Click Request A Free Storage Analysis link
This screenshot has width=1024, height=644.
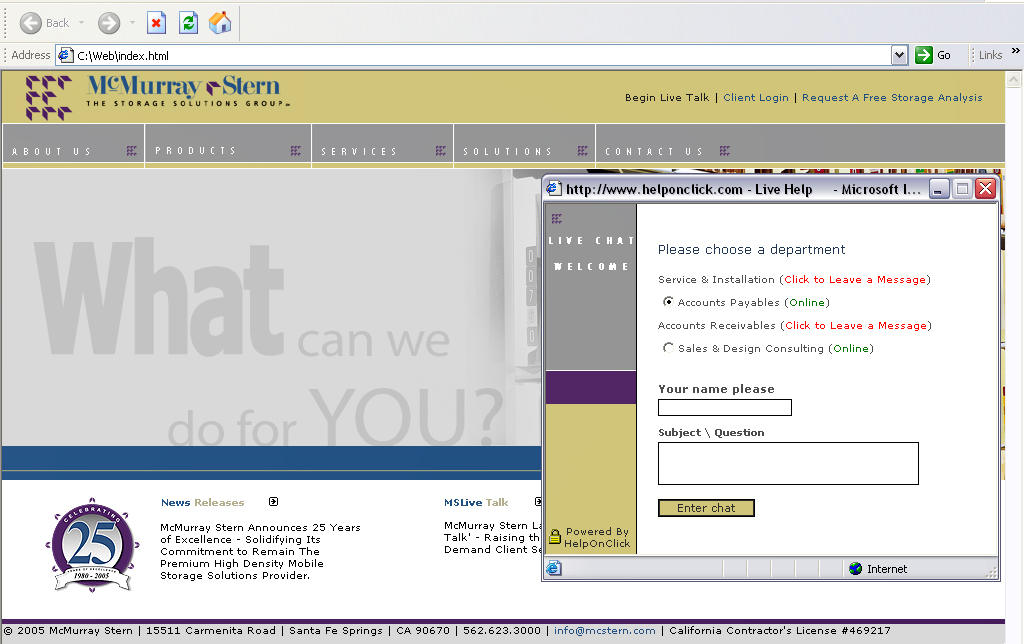coord(892,97)
